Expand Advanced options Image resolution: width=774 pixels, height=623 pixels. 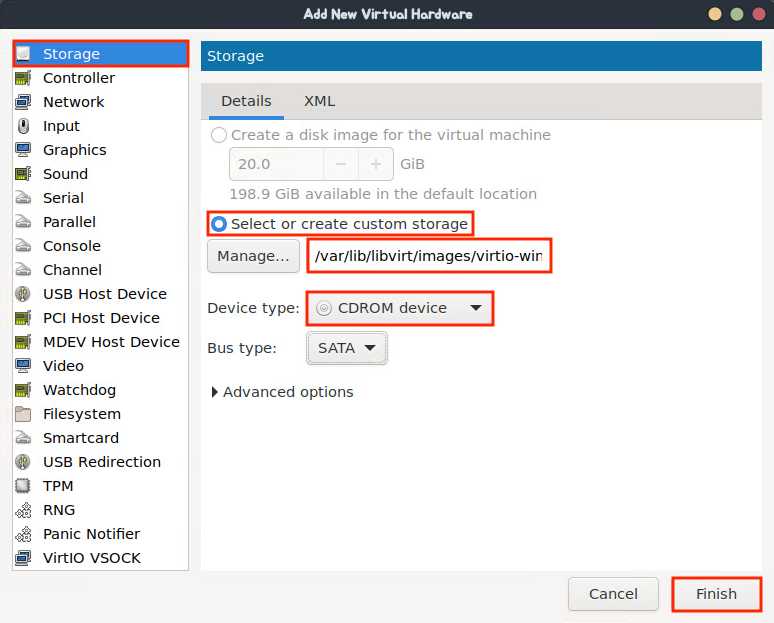282,392
